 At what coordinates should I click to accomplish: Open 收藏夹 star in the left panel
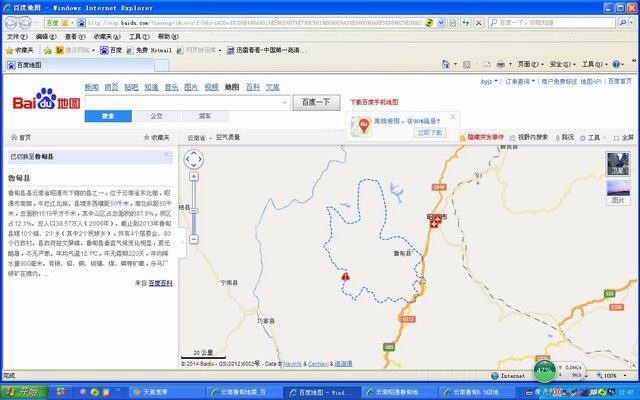point(156,138)
